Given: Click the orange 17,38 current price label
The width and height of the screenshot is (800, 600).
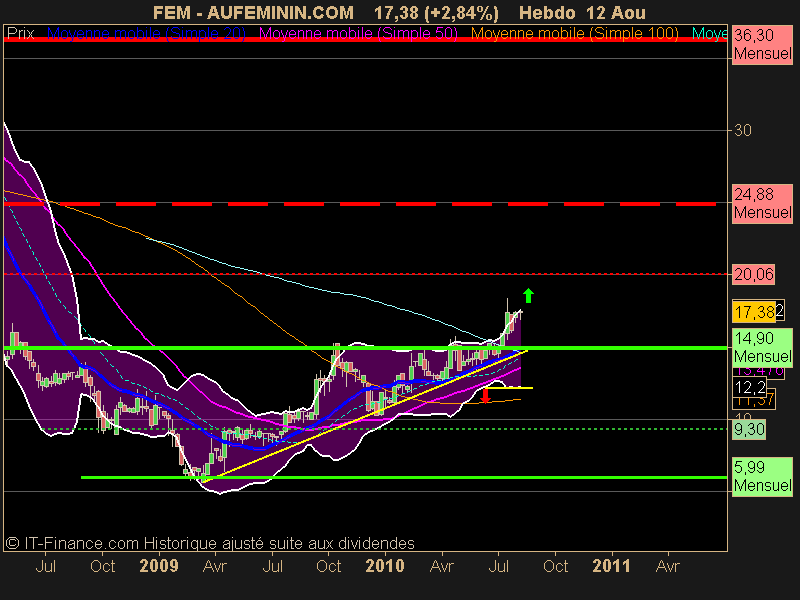Looking at the screenshot, I should tap(754, 312).
